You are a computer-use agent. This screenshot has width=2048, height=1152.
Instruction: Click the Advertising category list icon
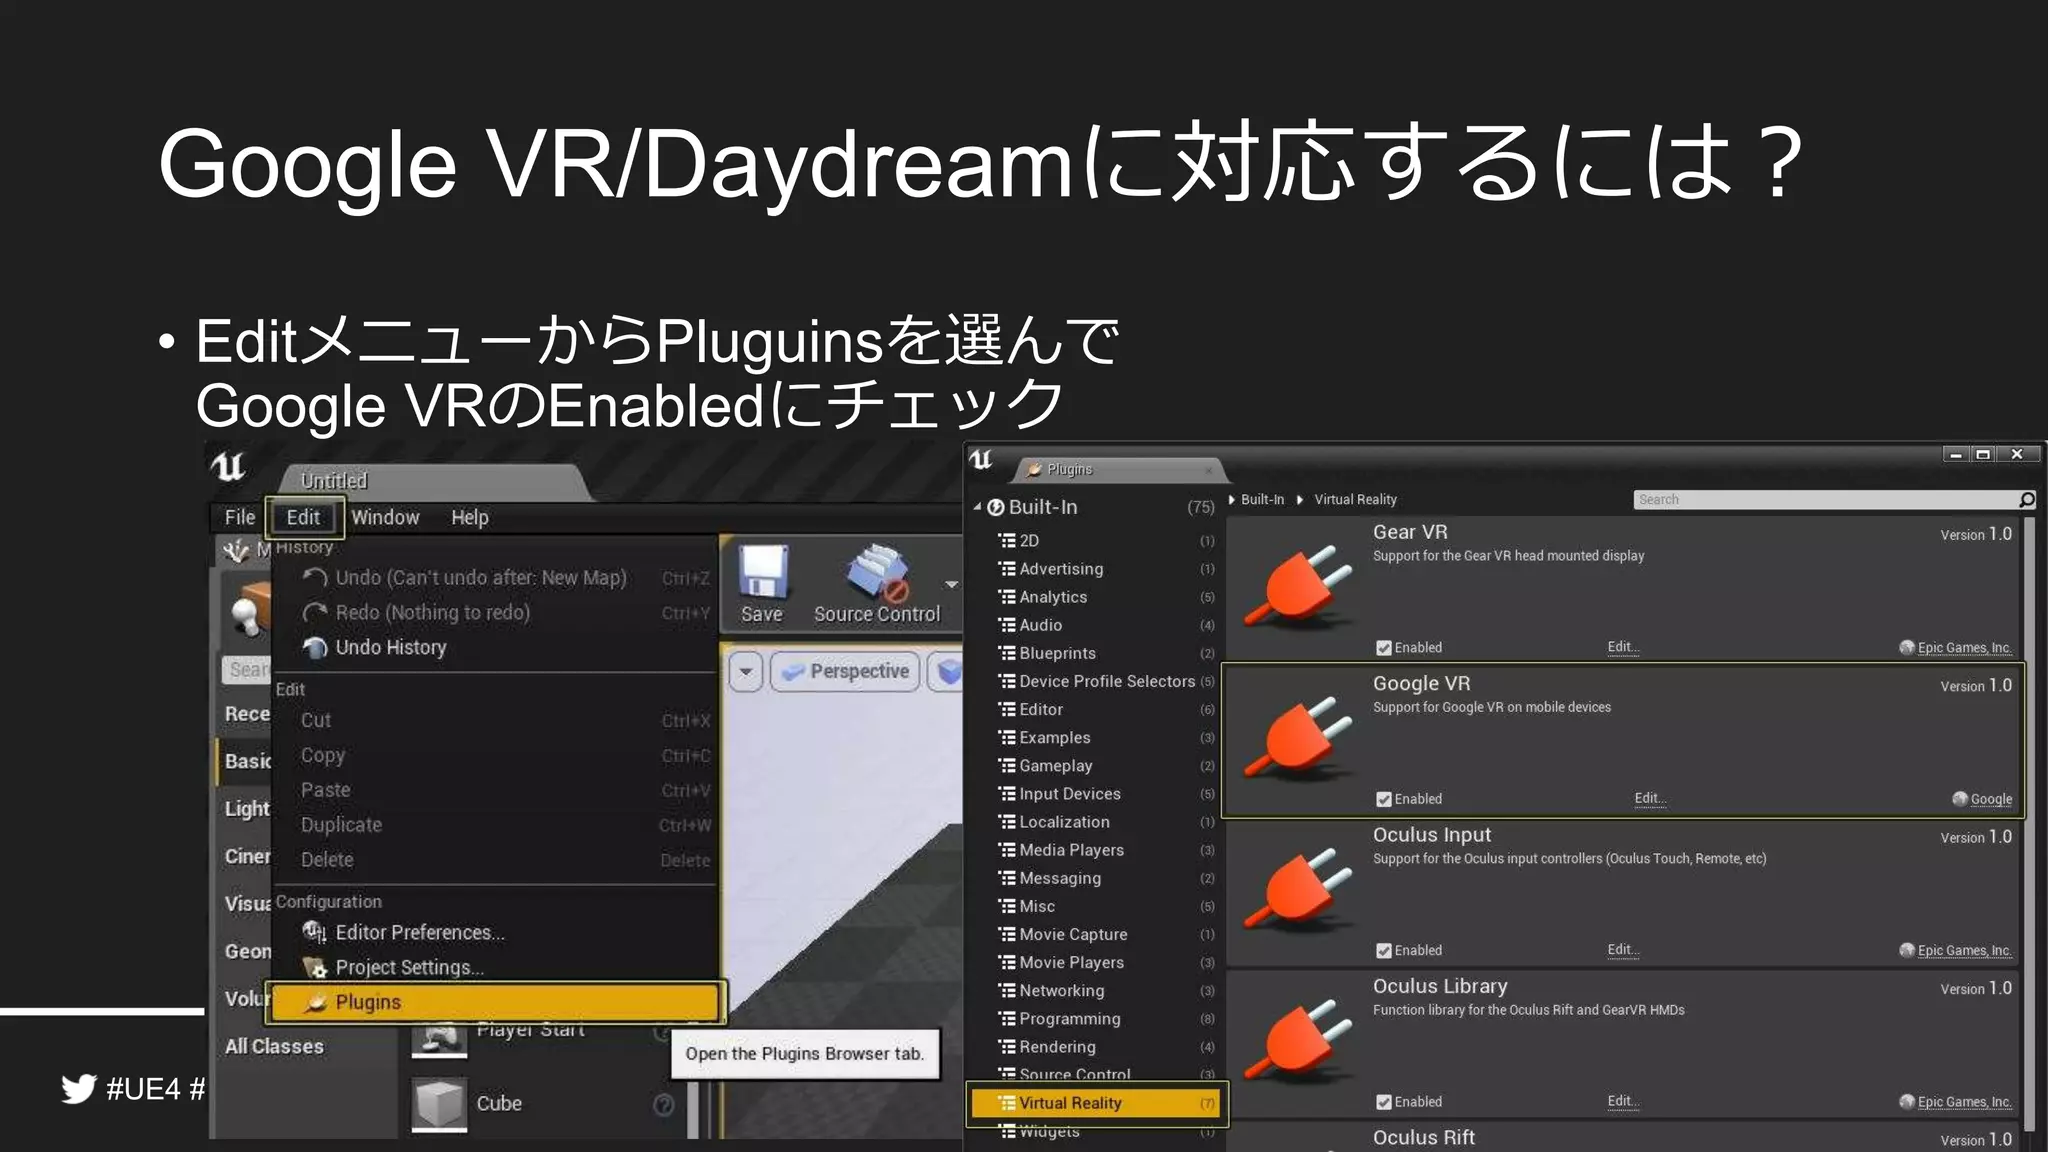click(1007, 568)
